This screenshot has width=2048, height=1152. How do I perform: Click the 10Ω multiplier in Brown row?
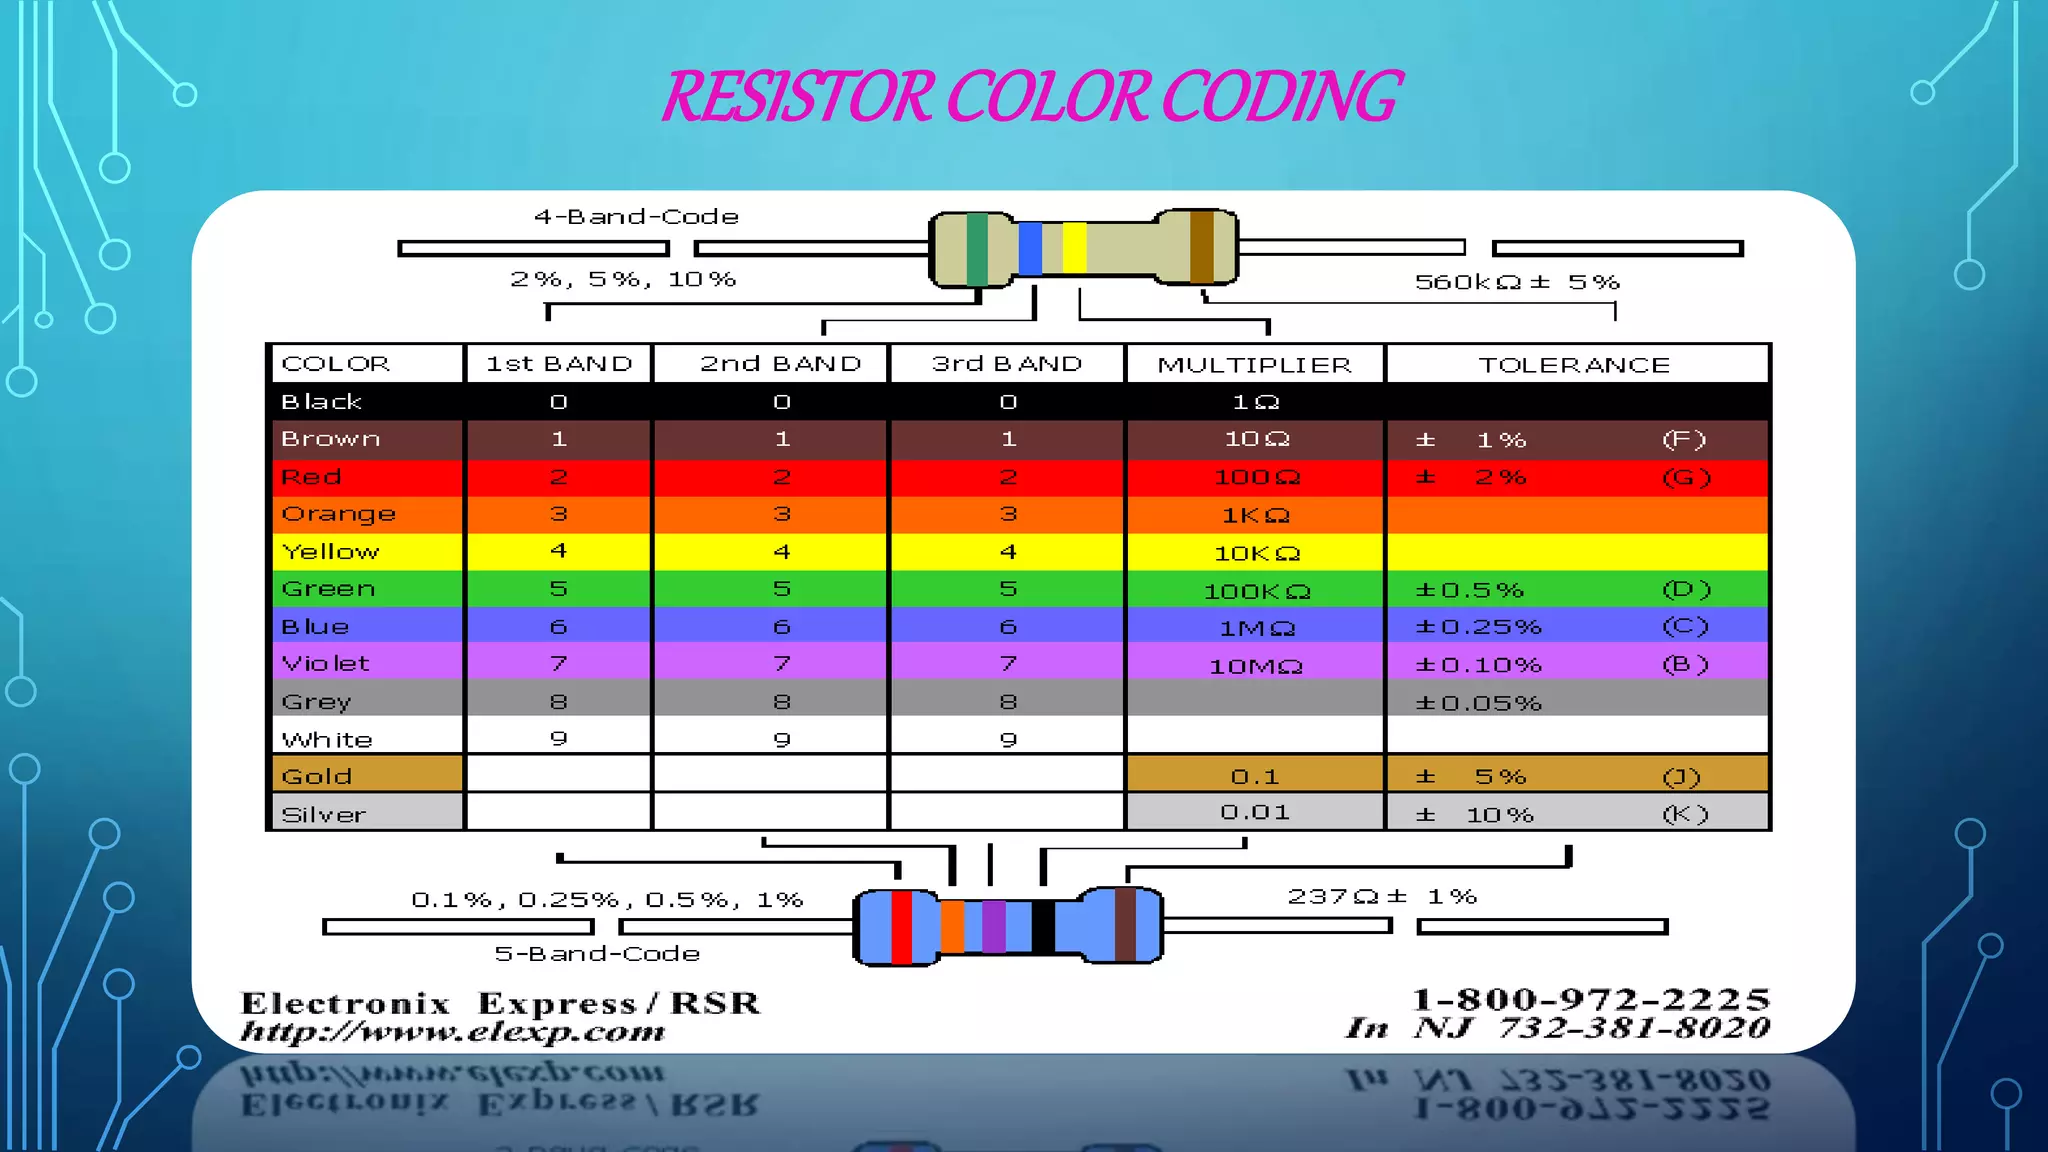tap(1257, 439)
